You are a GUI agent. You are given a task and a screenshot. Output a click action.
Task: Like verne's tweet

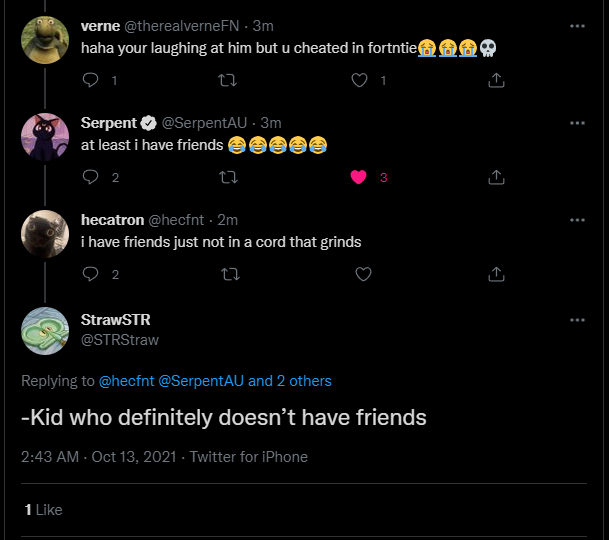pos(361,80)
